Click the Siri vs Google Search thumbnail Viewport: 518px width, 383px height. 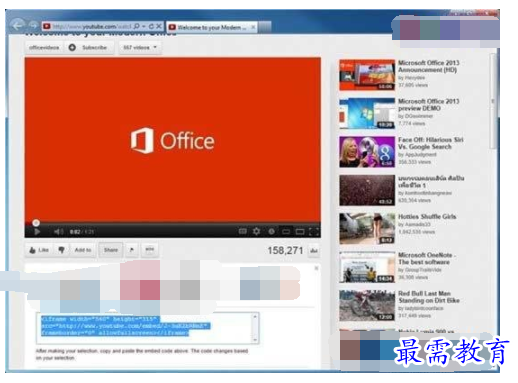367,152
